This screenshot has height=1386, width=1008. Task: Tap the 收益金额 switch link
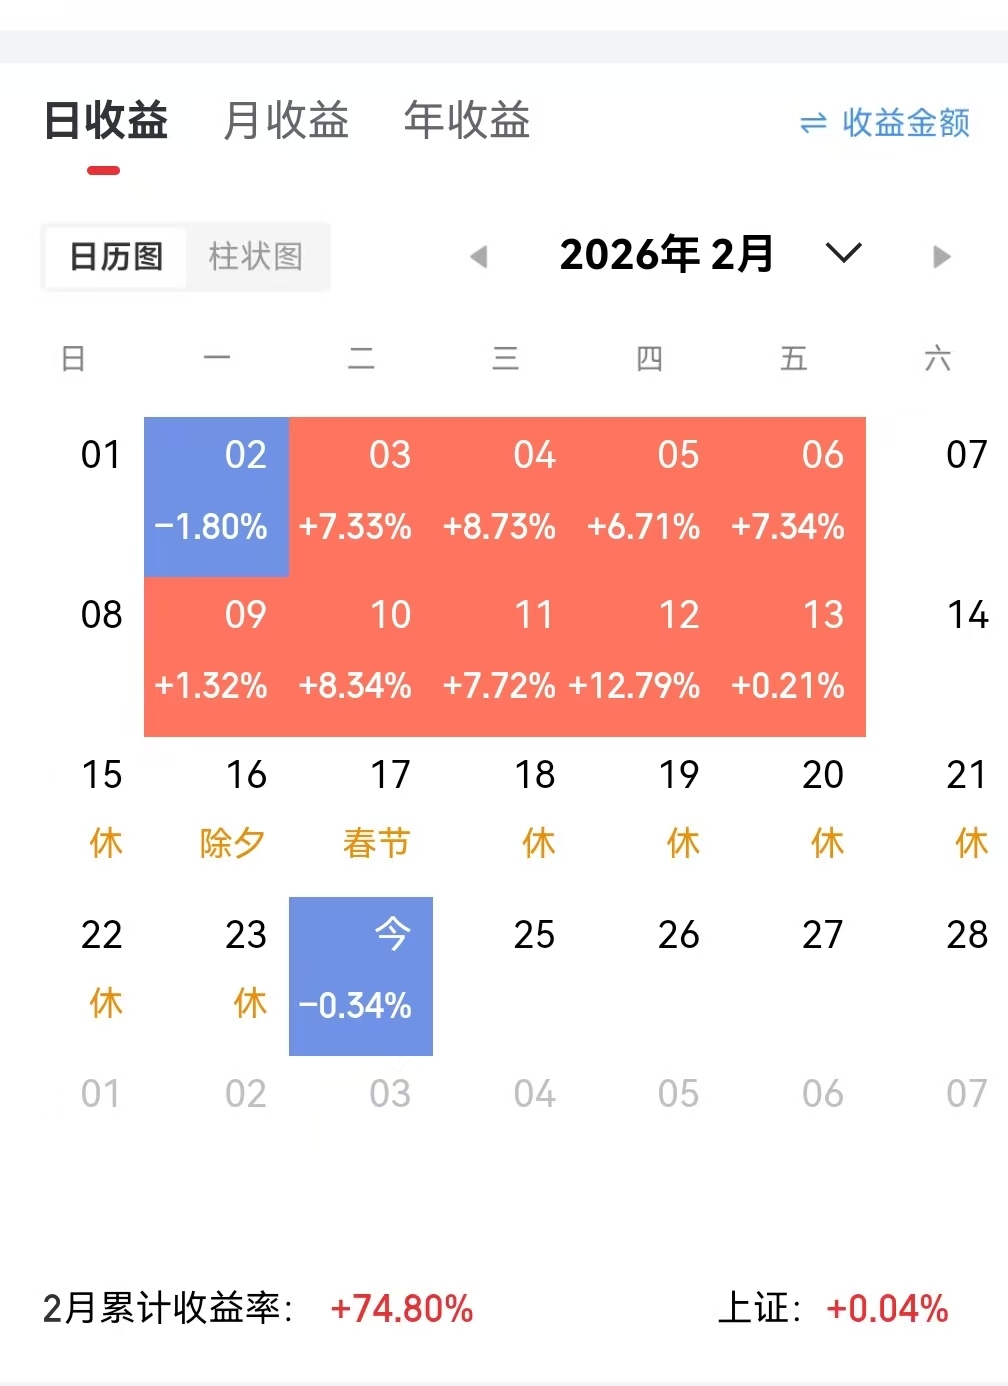click(905, 123)
